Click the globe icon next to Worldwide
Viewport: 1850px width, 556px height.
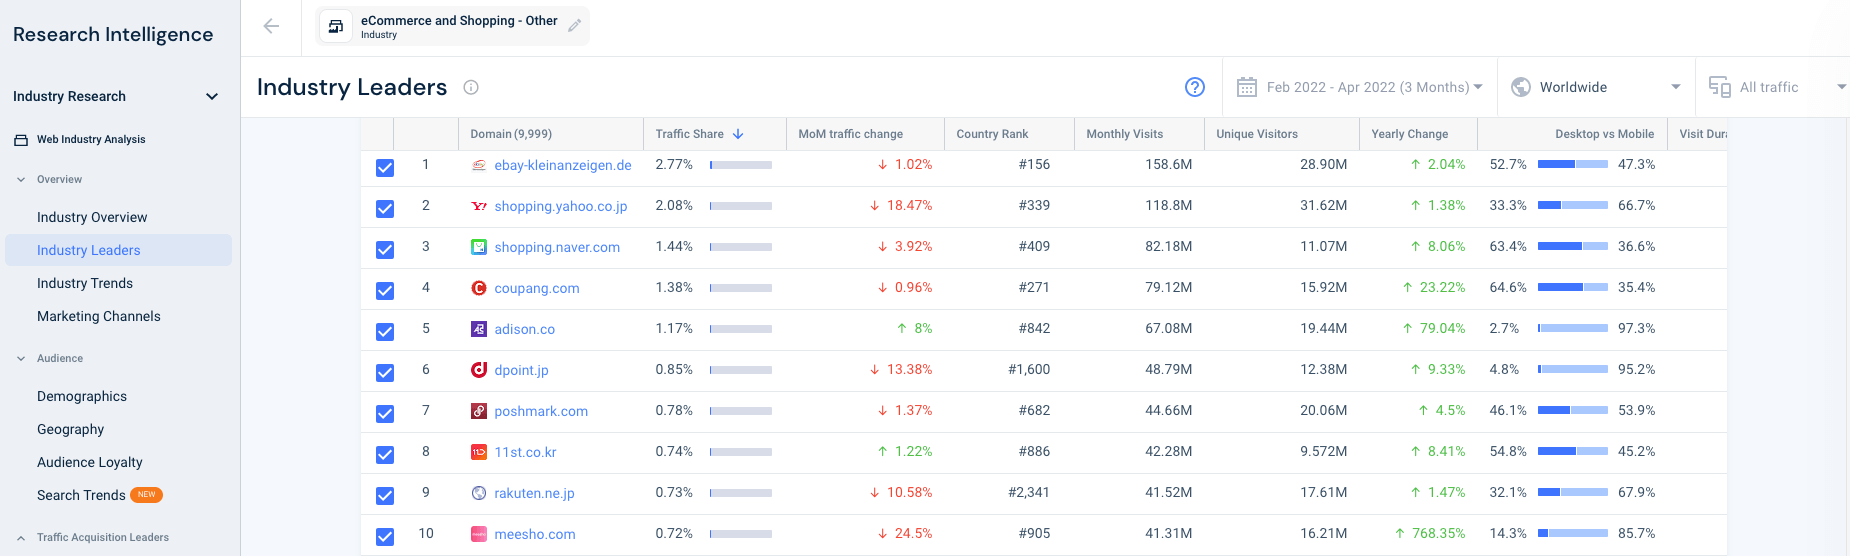click(1521, 87)
